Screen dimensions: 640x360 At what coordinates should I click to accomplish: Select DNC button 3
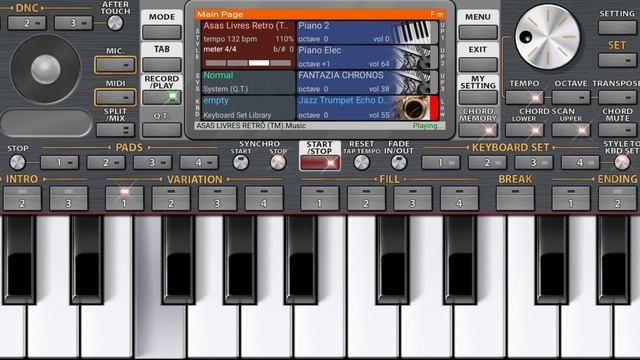click(x=73, y=23)
